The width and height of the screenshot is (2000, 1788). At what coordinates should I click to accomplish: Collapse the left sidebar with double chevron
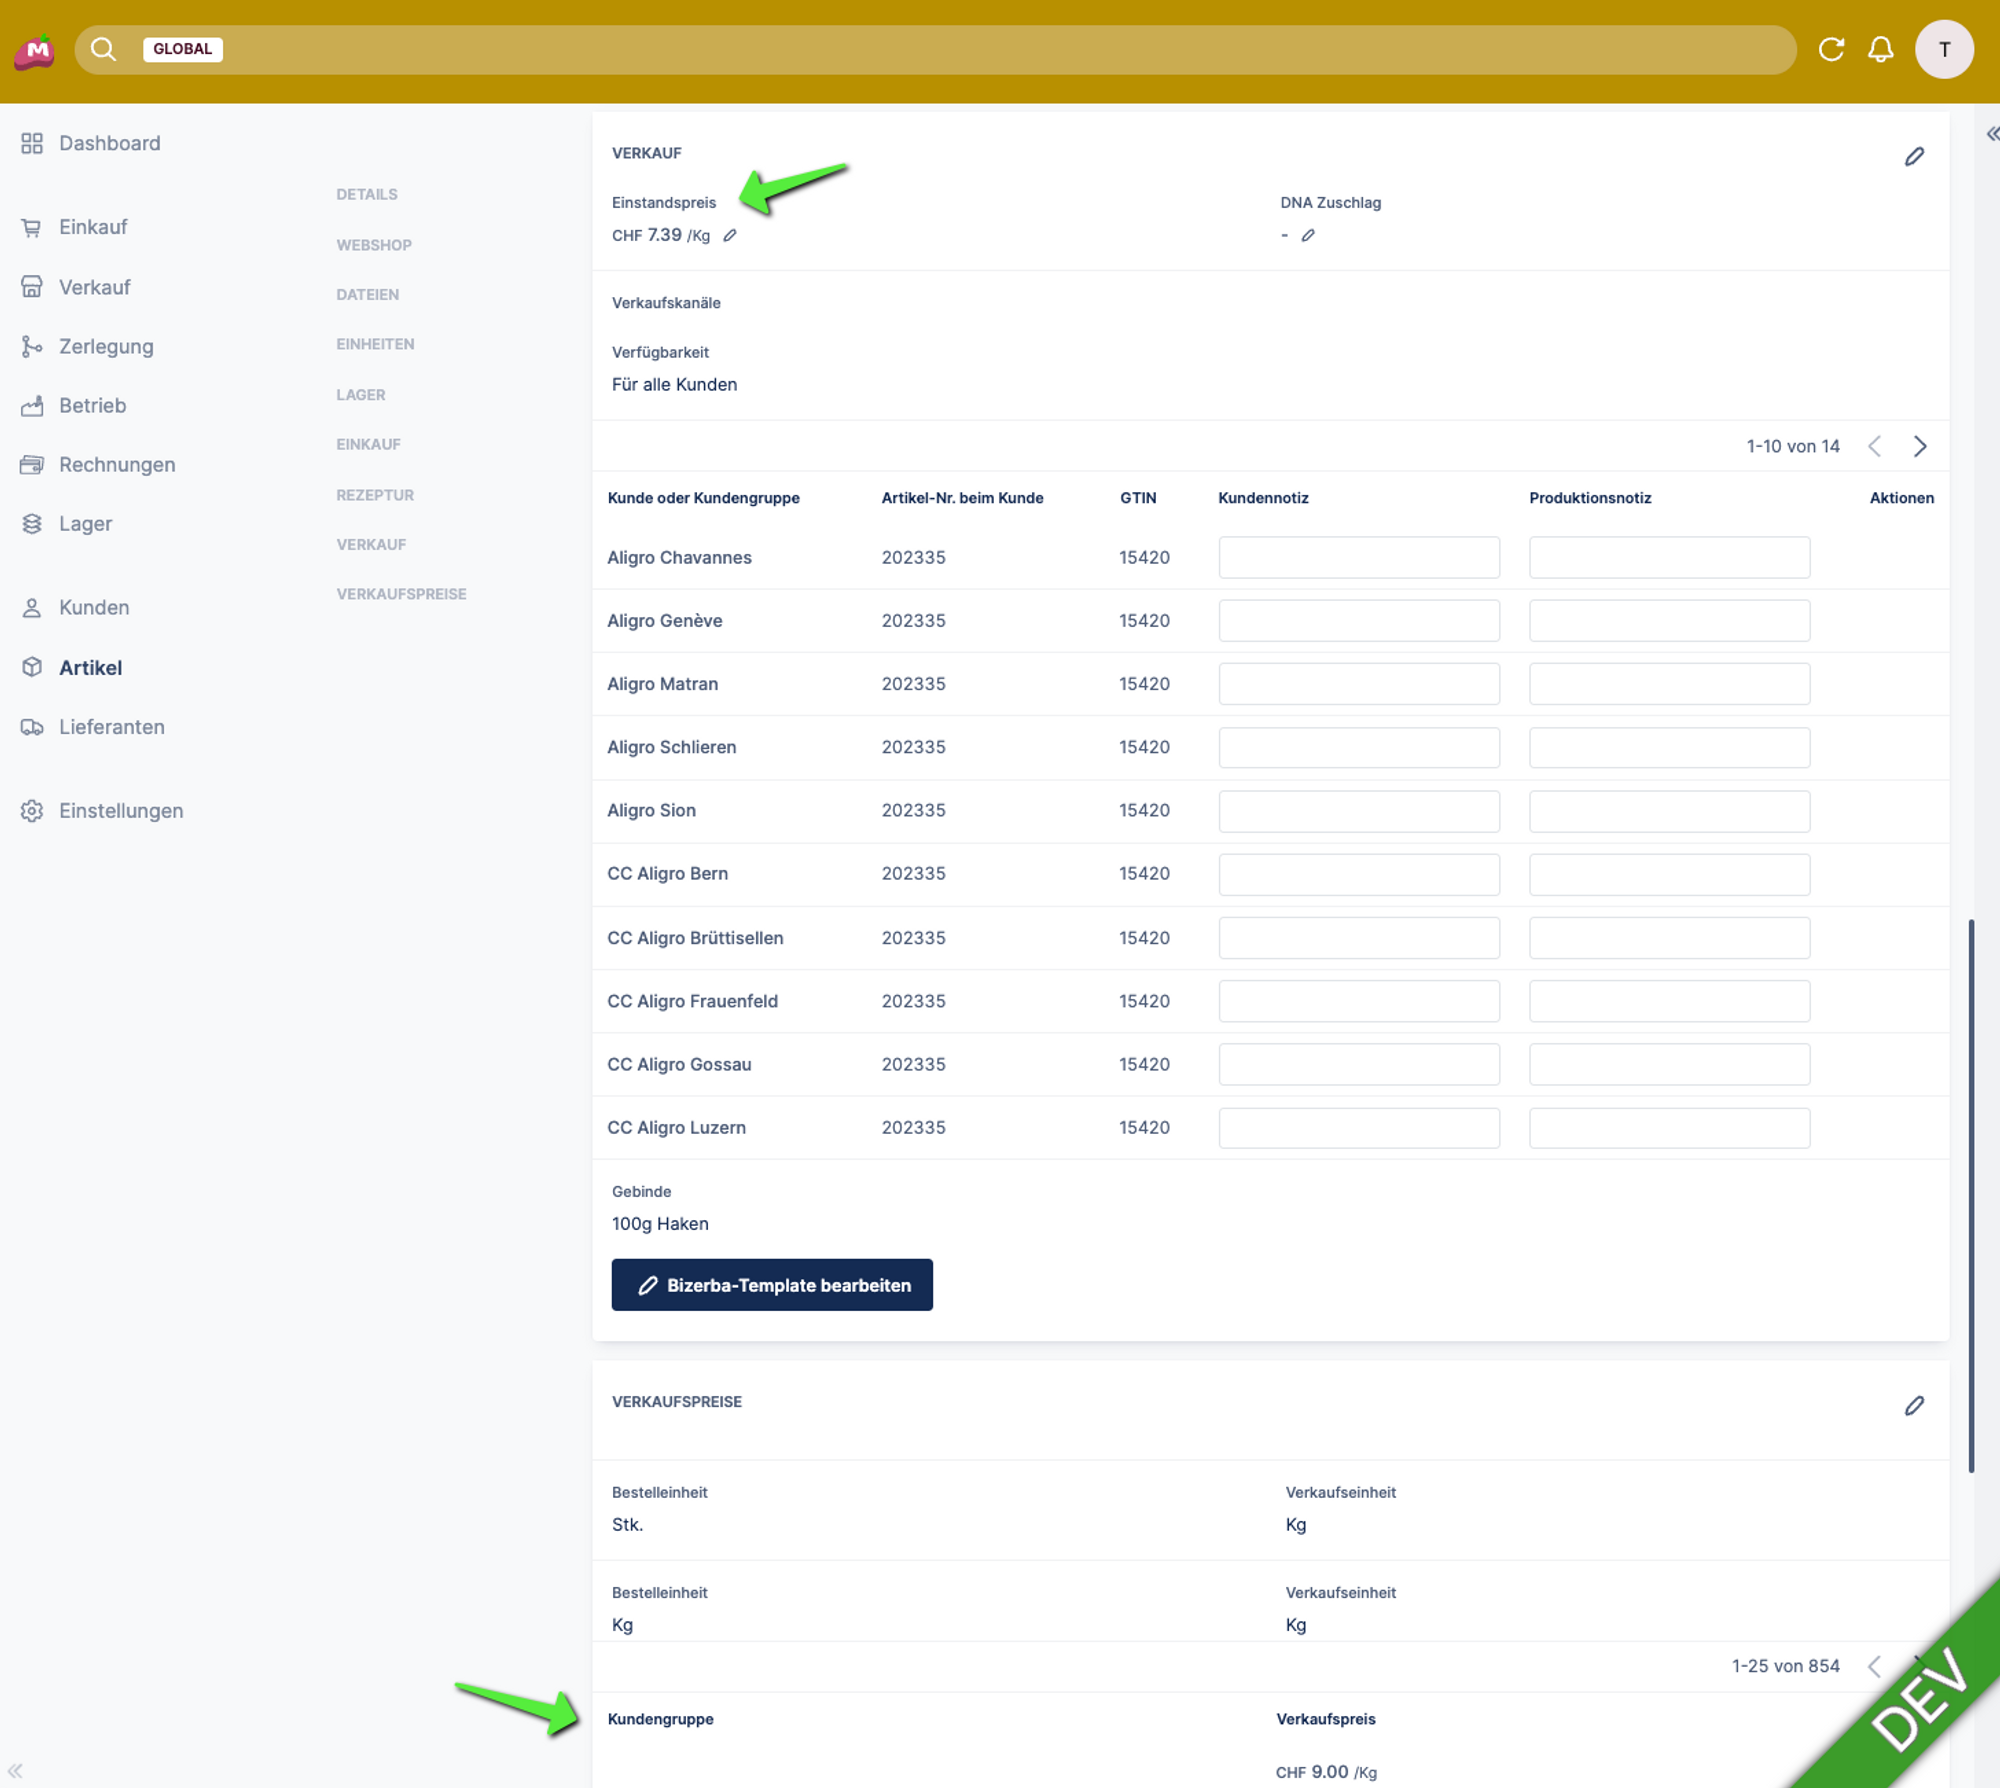15,1770
